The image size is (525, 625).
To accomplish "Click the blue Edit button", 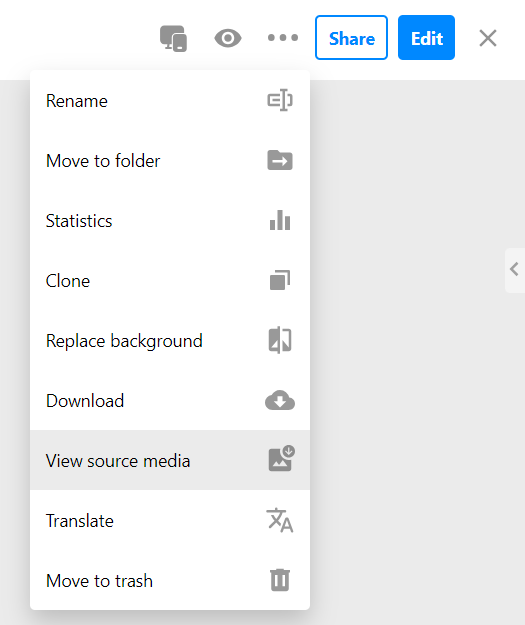I will pos(426,38).
